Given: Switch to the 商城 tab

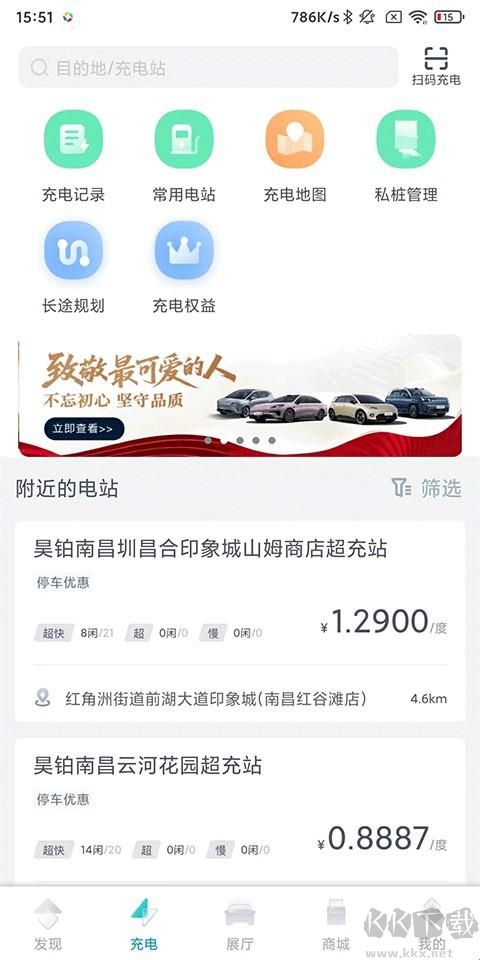Looking at the screenshot, I should coord(336,924).
